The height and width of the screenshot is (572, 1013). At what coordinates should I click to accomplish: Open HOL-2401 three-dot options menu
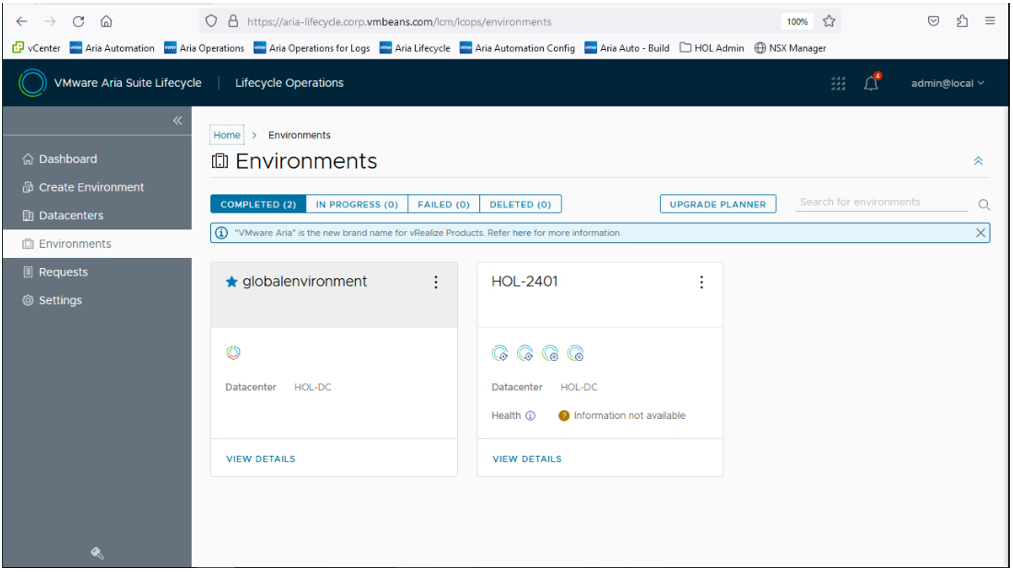pyautogui.click(x=701, y=283)
